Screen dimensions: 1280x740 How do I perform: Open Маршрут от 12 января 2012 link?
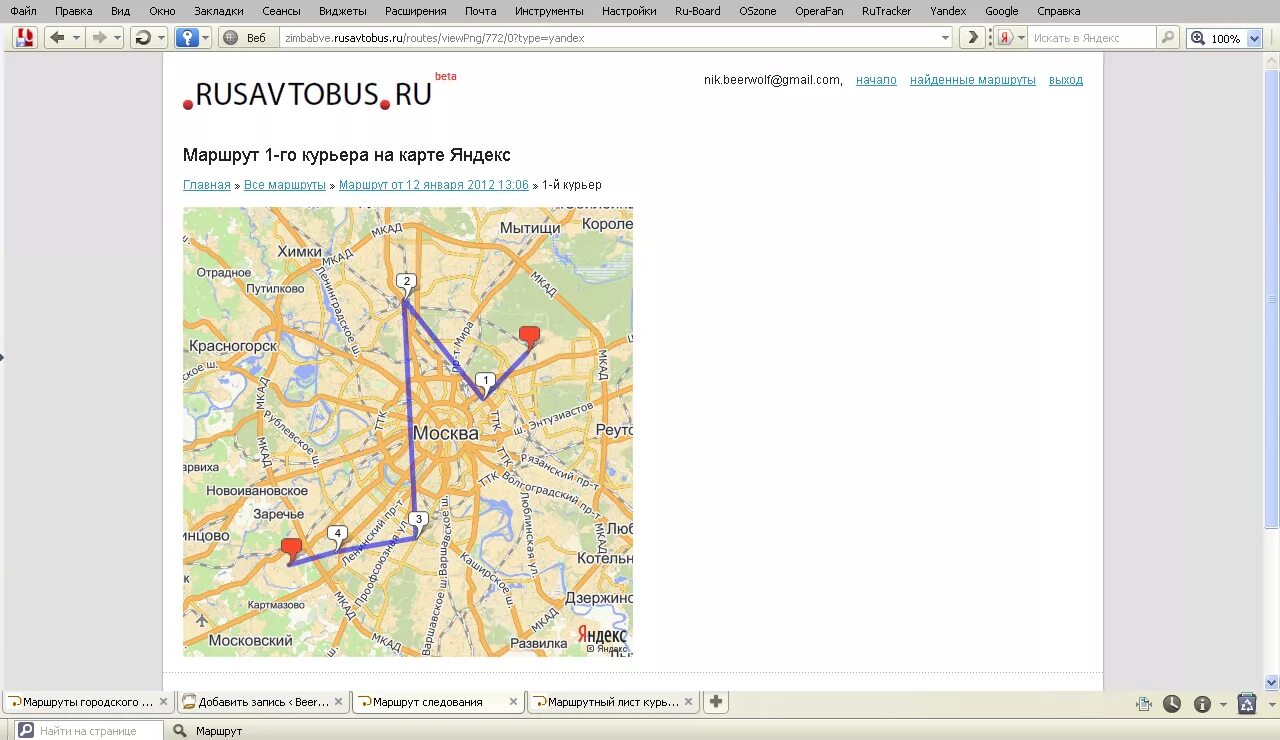434,185
